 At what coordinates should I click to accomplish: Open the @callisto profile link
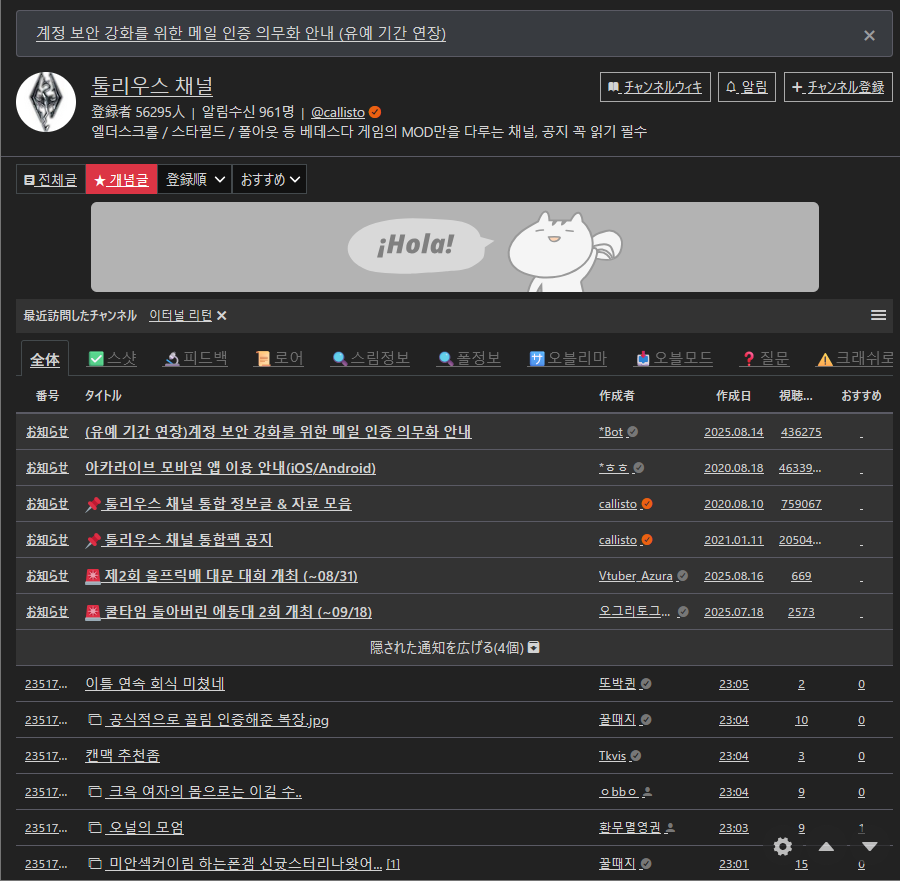point(337,112)
